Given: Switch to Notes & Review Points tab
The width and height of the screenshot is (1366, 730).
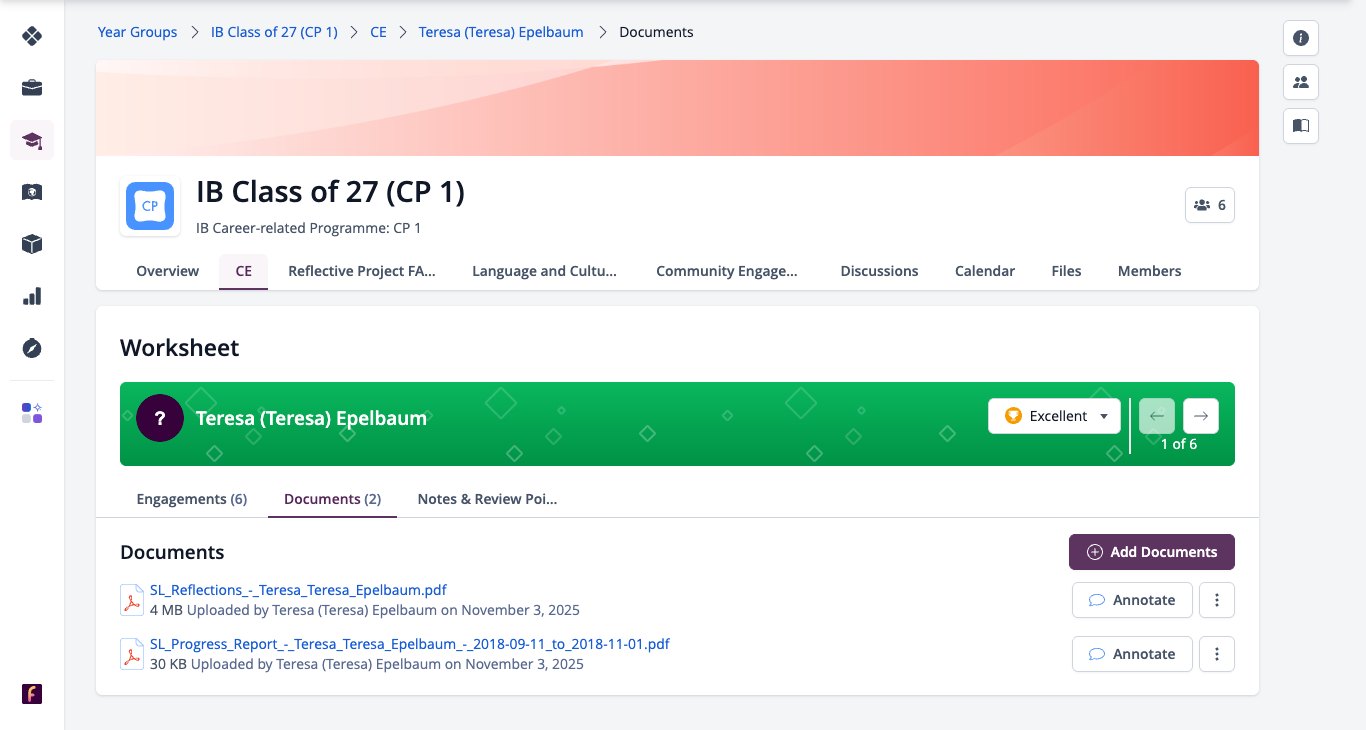Looking at the screenshot, I should pyautogui.click(x=487, y=499).
